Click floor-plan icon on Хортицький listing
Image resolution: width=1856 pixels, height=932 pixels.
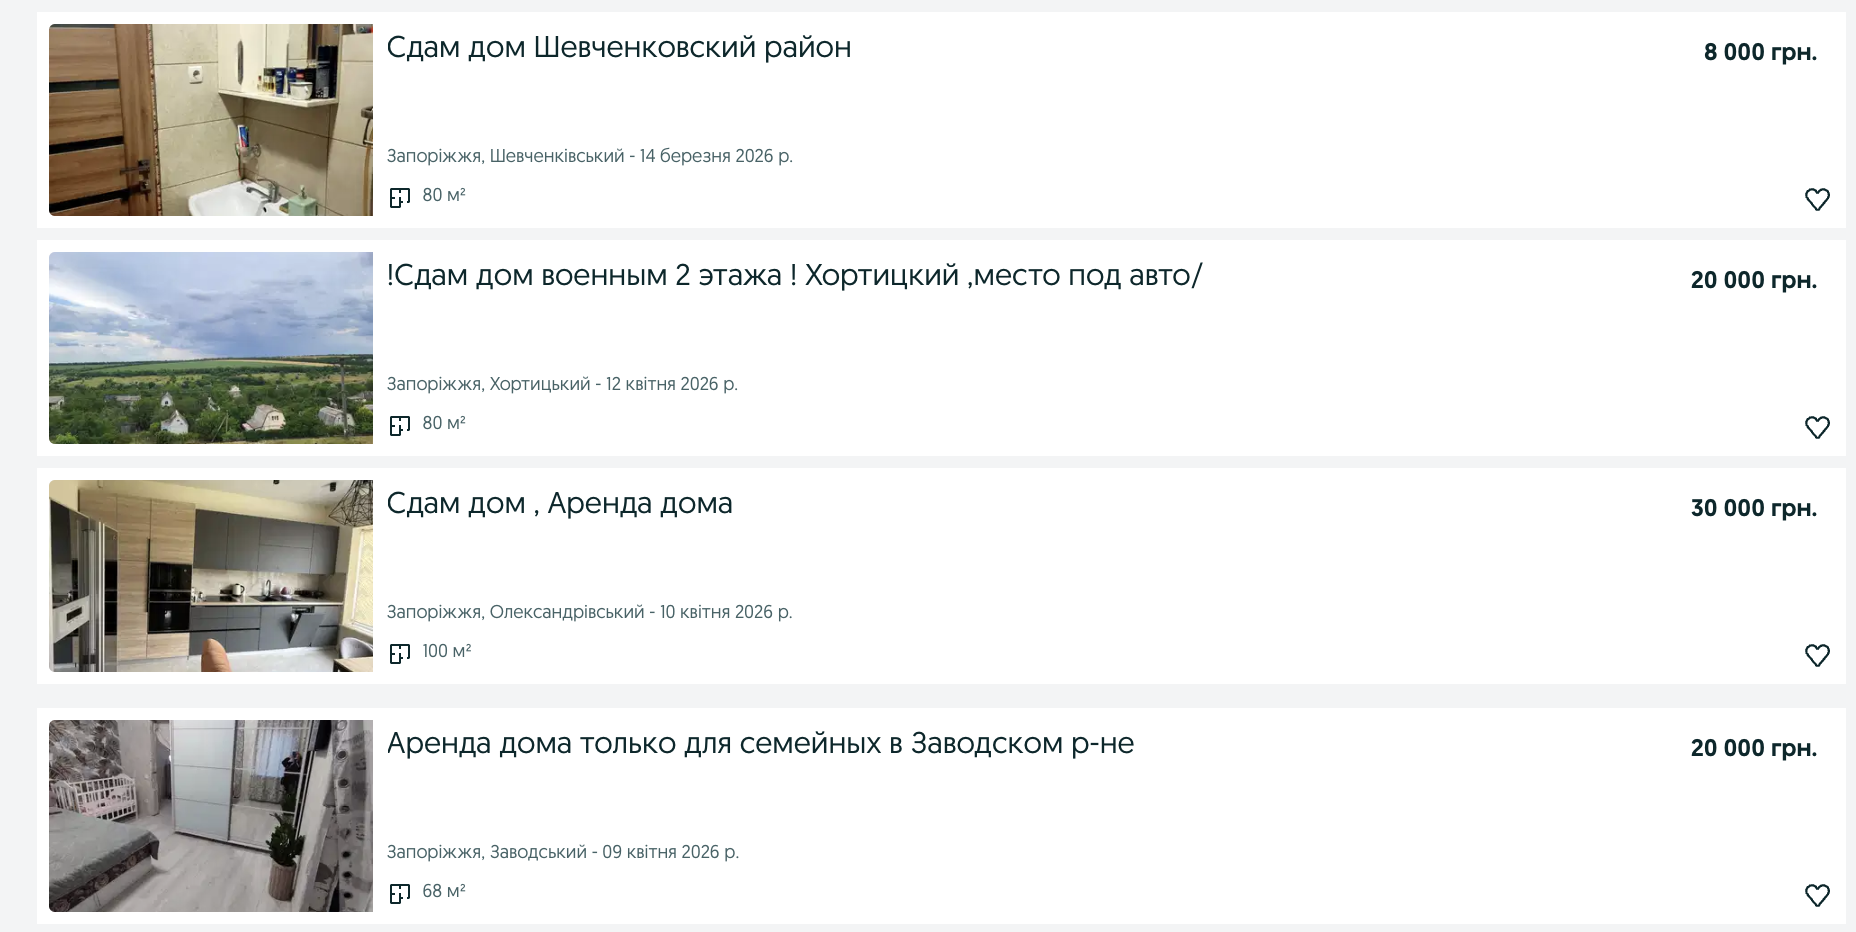pos(400,425)
